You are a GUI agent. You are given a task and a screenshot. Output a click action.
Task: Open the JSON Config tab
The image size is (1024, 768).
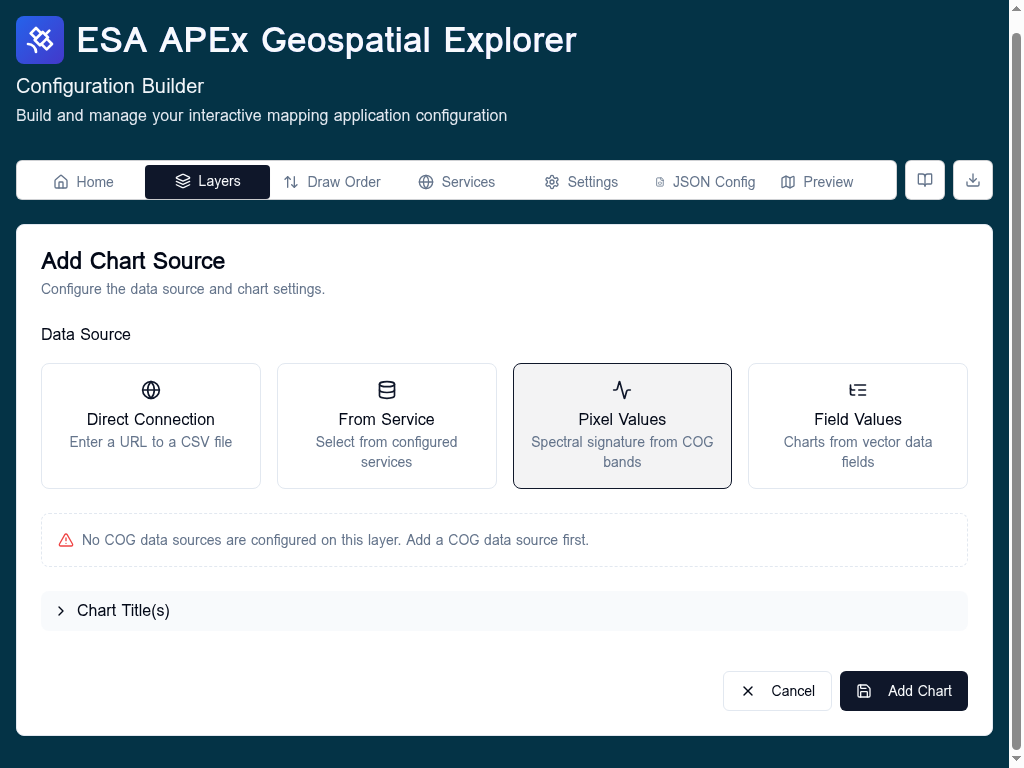pos(705,182)
